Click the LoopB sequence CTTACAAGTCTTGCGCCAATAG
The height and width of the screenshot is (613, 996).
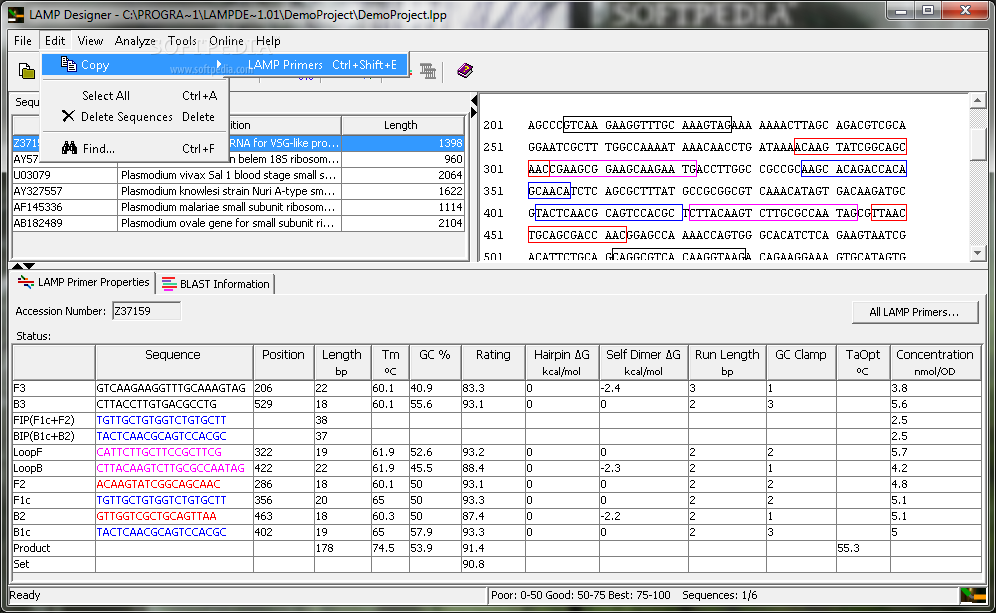coord(170,468)
